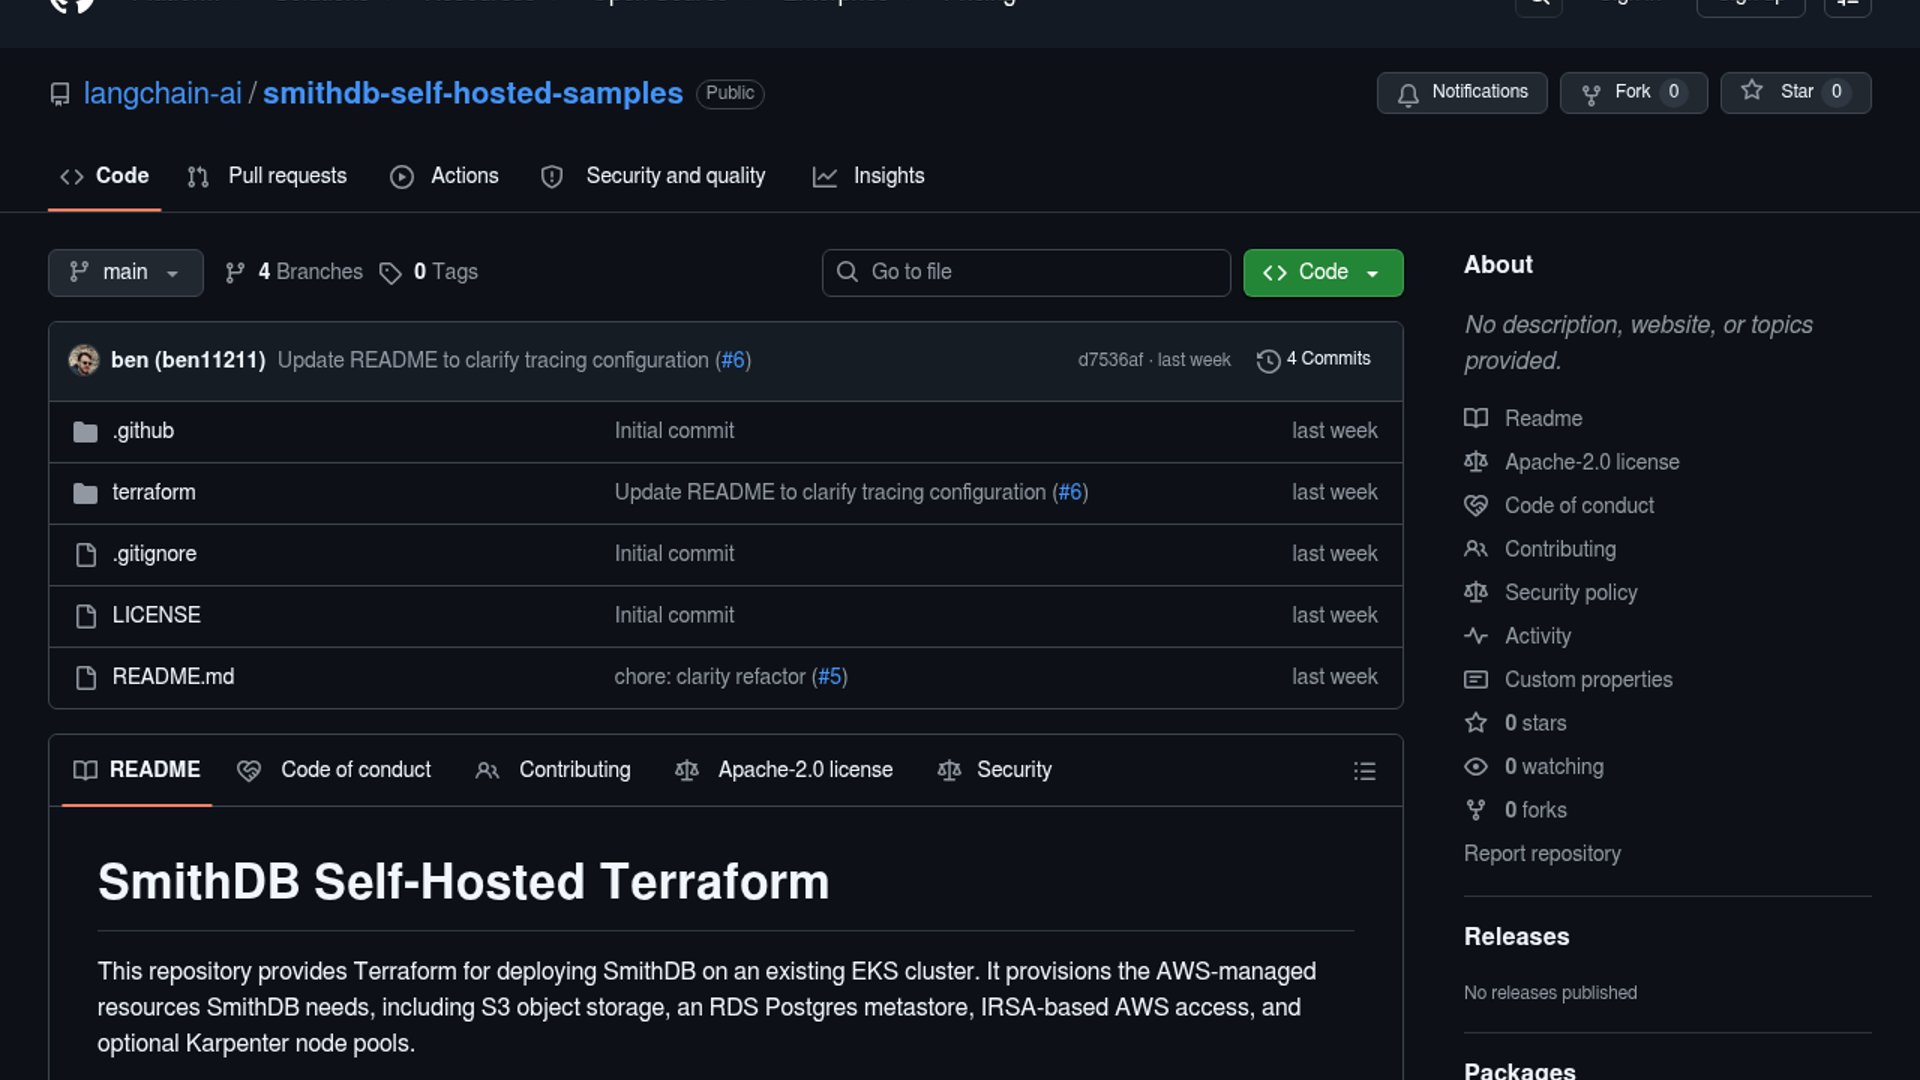Open the smithdb-self-hosted-samples repository link

pos(472,93)
